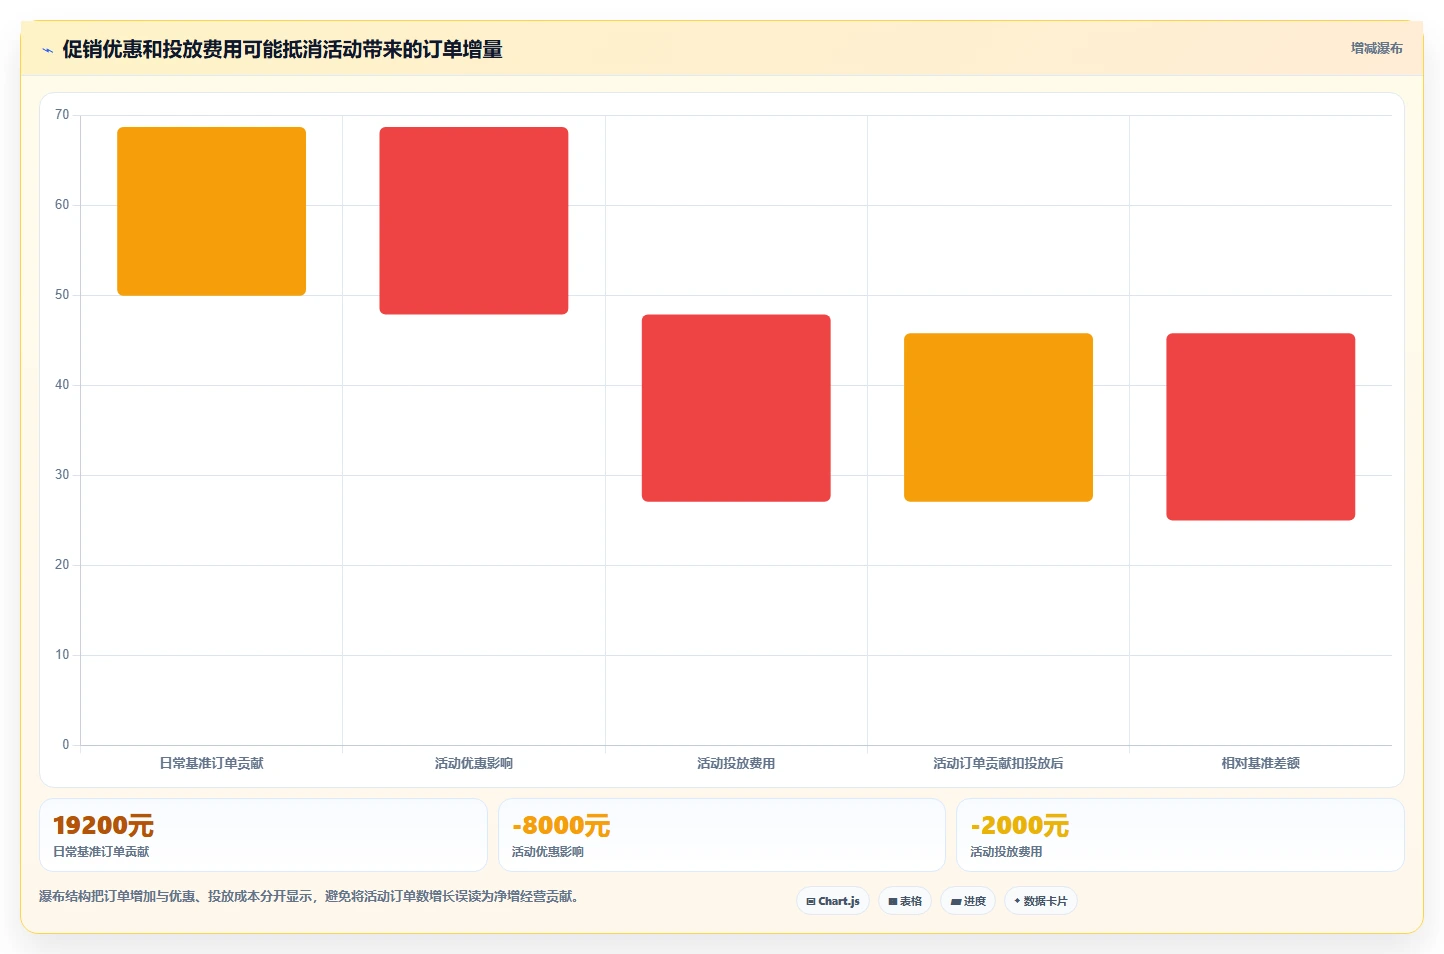1444x954 pixels.
Task: Click the 数据卡片 chip
Action: pos(1041,901)
